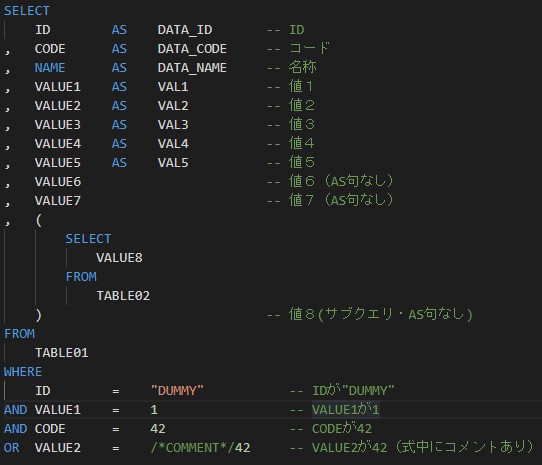Screen dimensions: 542x465
Task: Click the DATA_NAME alias
Action: pyautogui.click(x=192, y=68)
